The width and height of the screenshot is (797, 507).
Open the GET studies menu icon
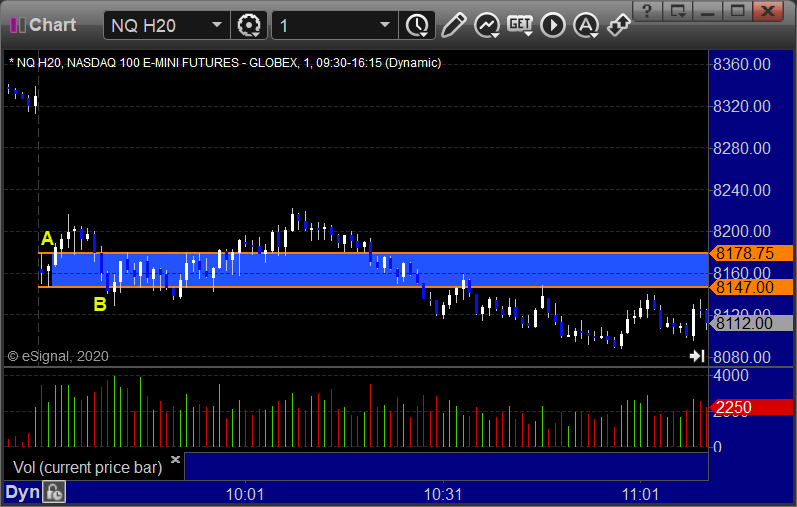tap(520, 25)
